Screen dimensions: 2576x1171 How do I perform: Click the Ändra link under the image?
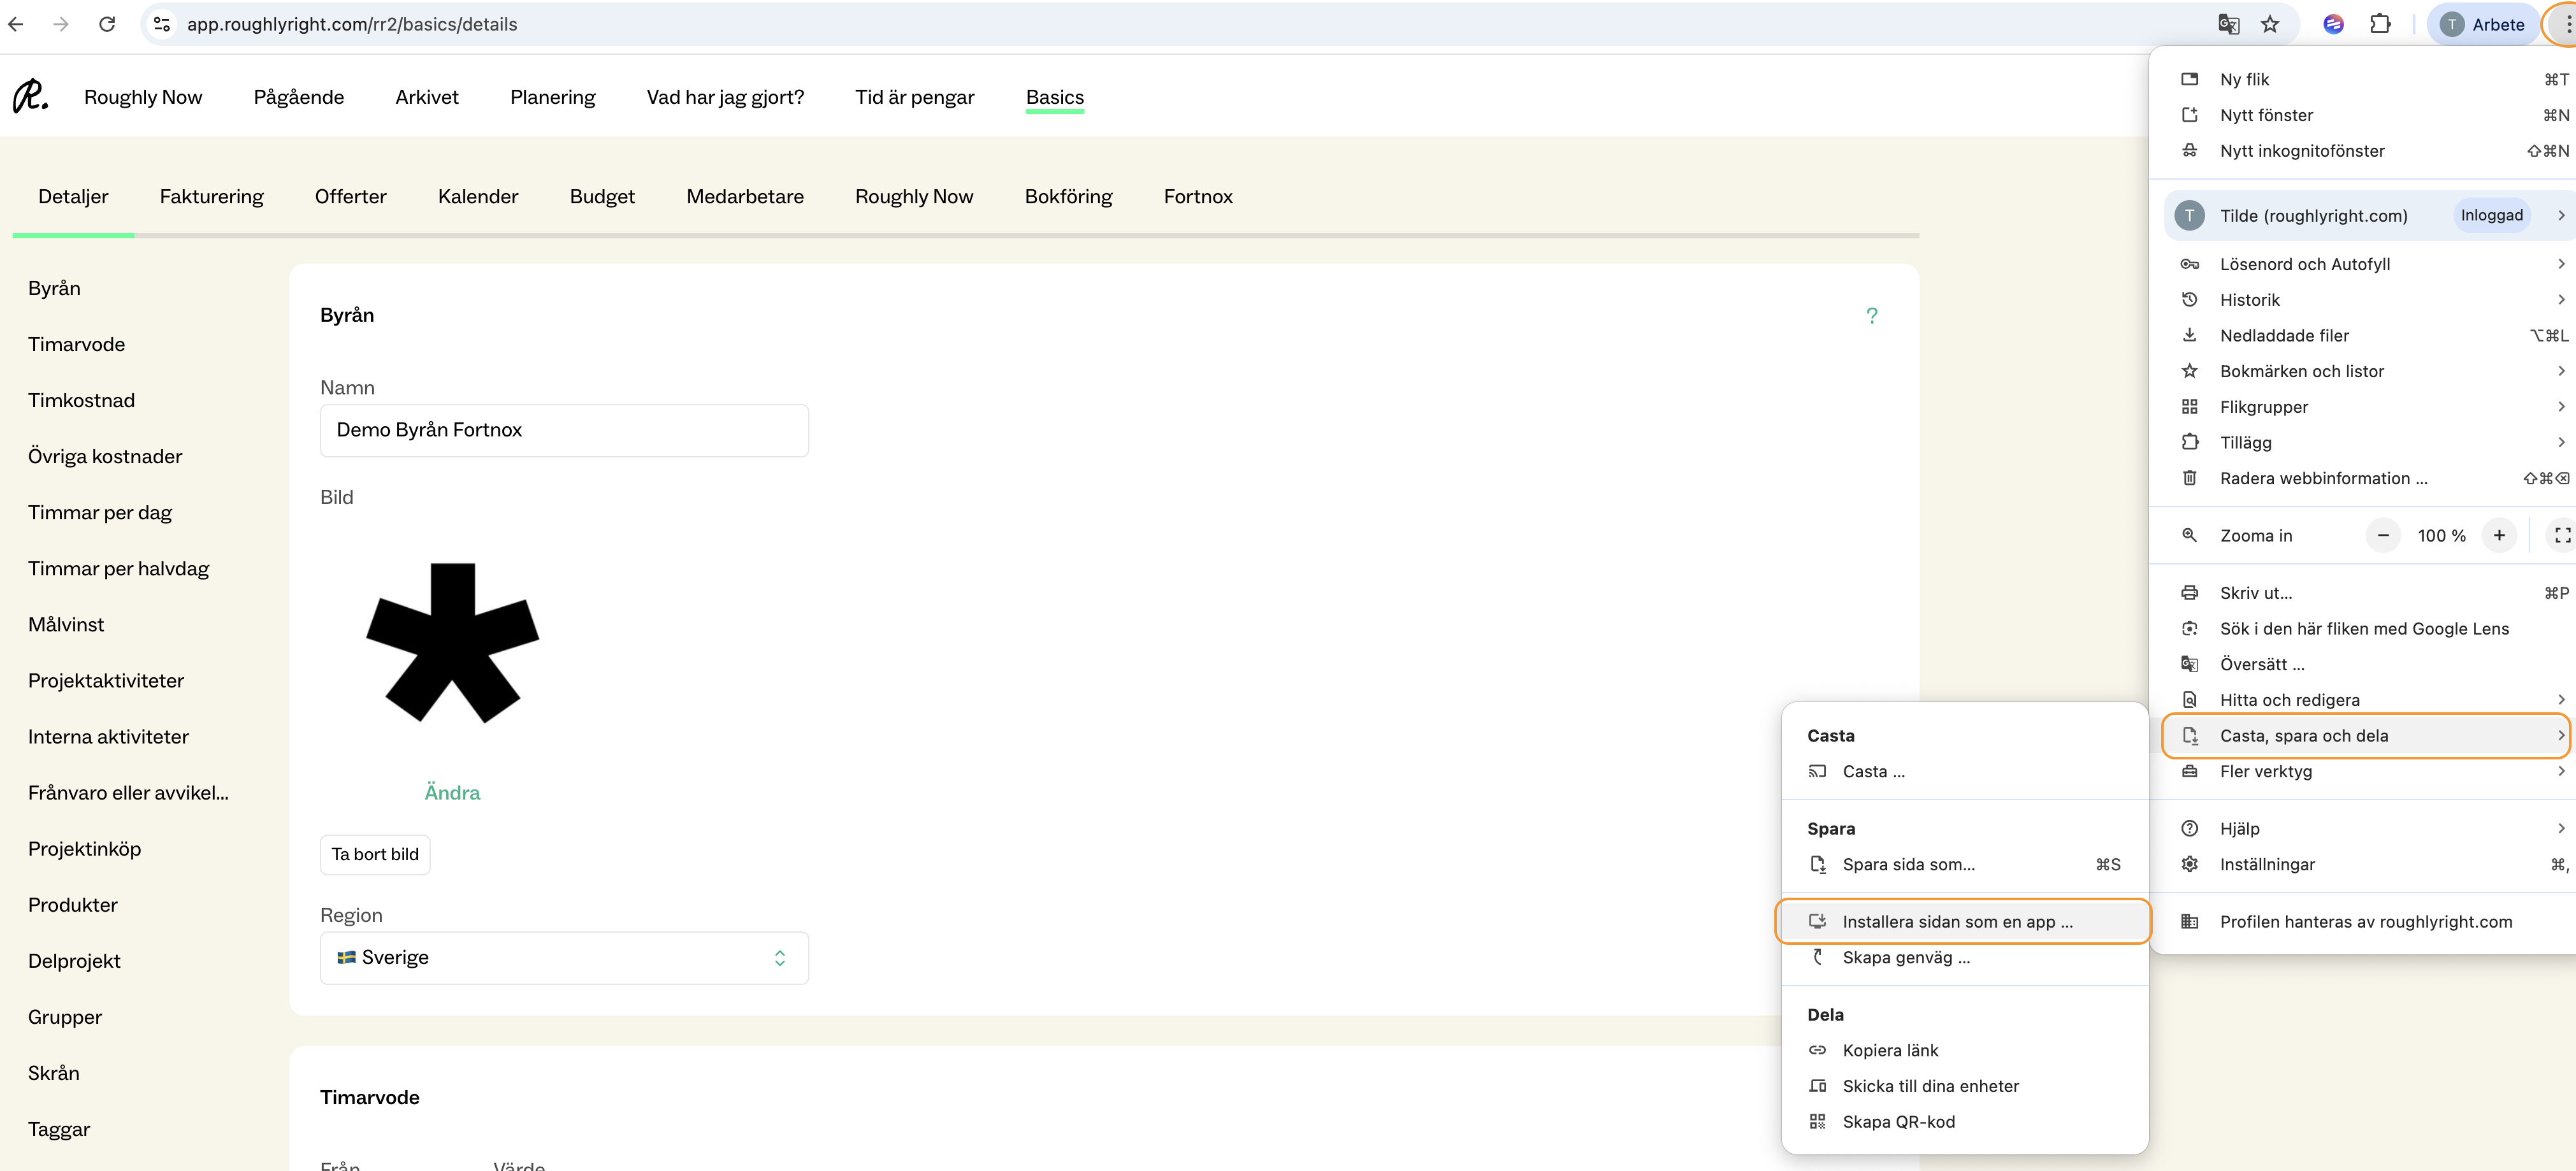(x=452, y=793)
